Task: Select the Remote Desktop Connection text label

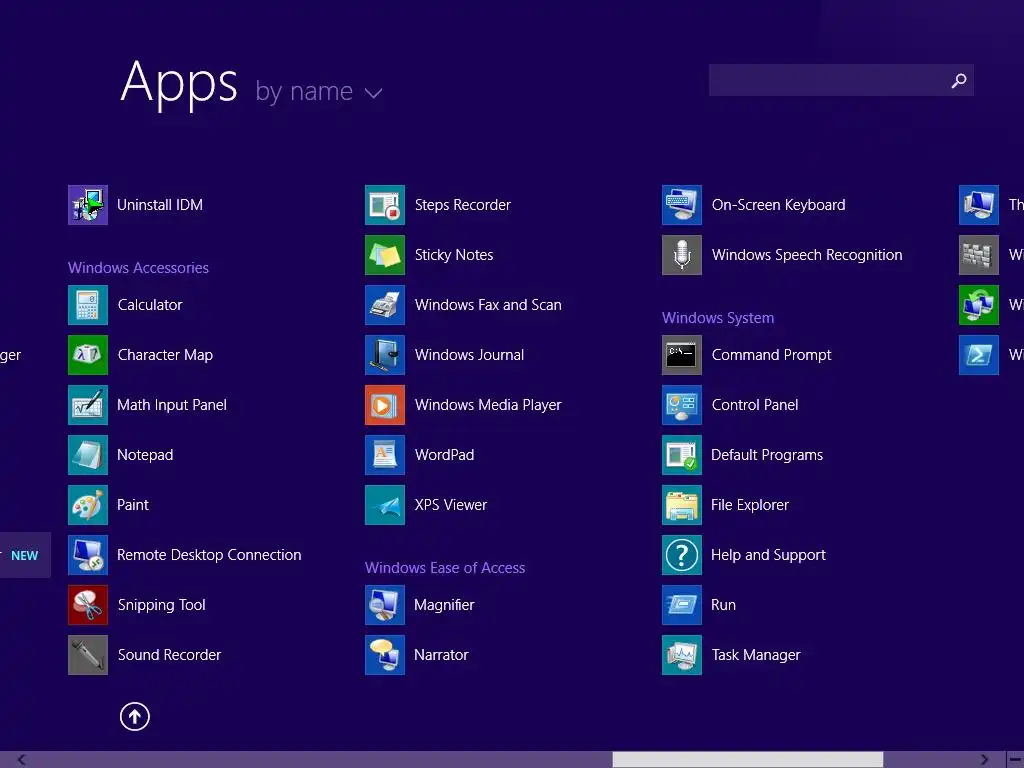Action: [209, 555]
